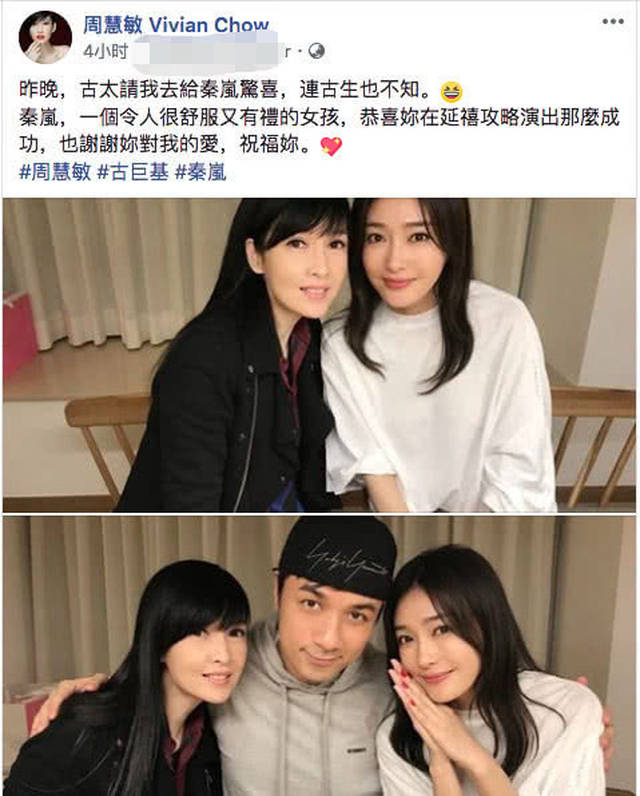Click the sparkling pink heart emoji
The height and width of the screenshot is (796, 640).
(x=331, y=147)
